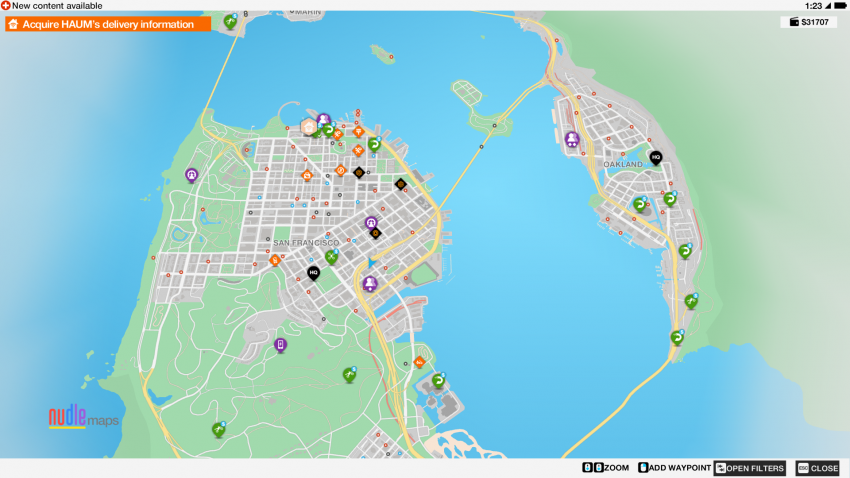Click the green arrow marker left of Oakland's coliseum
Viewport: 850px width, 478px height.
tap(640, 205)
